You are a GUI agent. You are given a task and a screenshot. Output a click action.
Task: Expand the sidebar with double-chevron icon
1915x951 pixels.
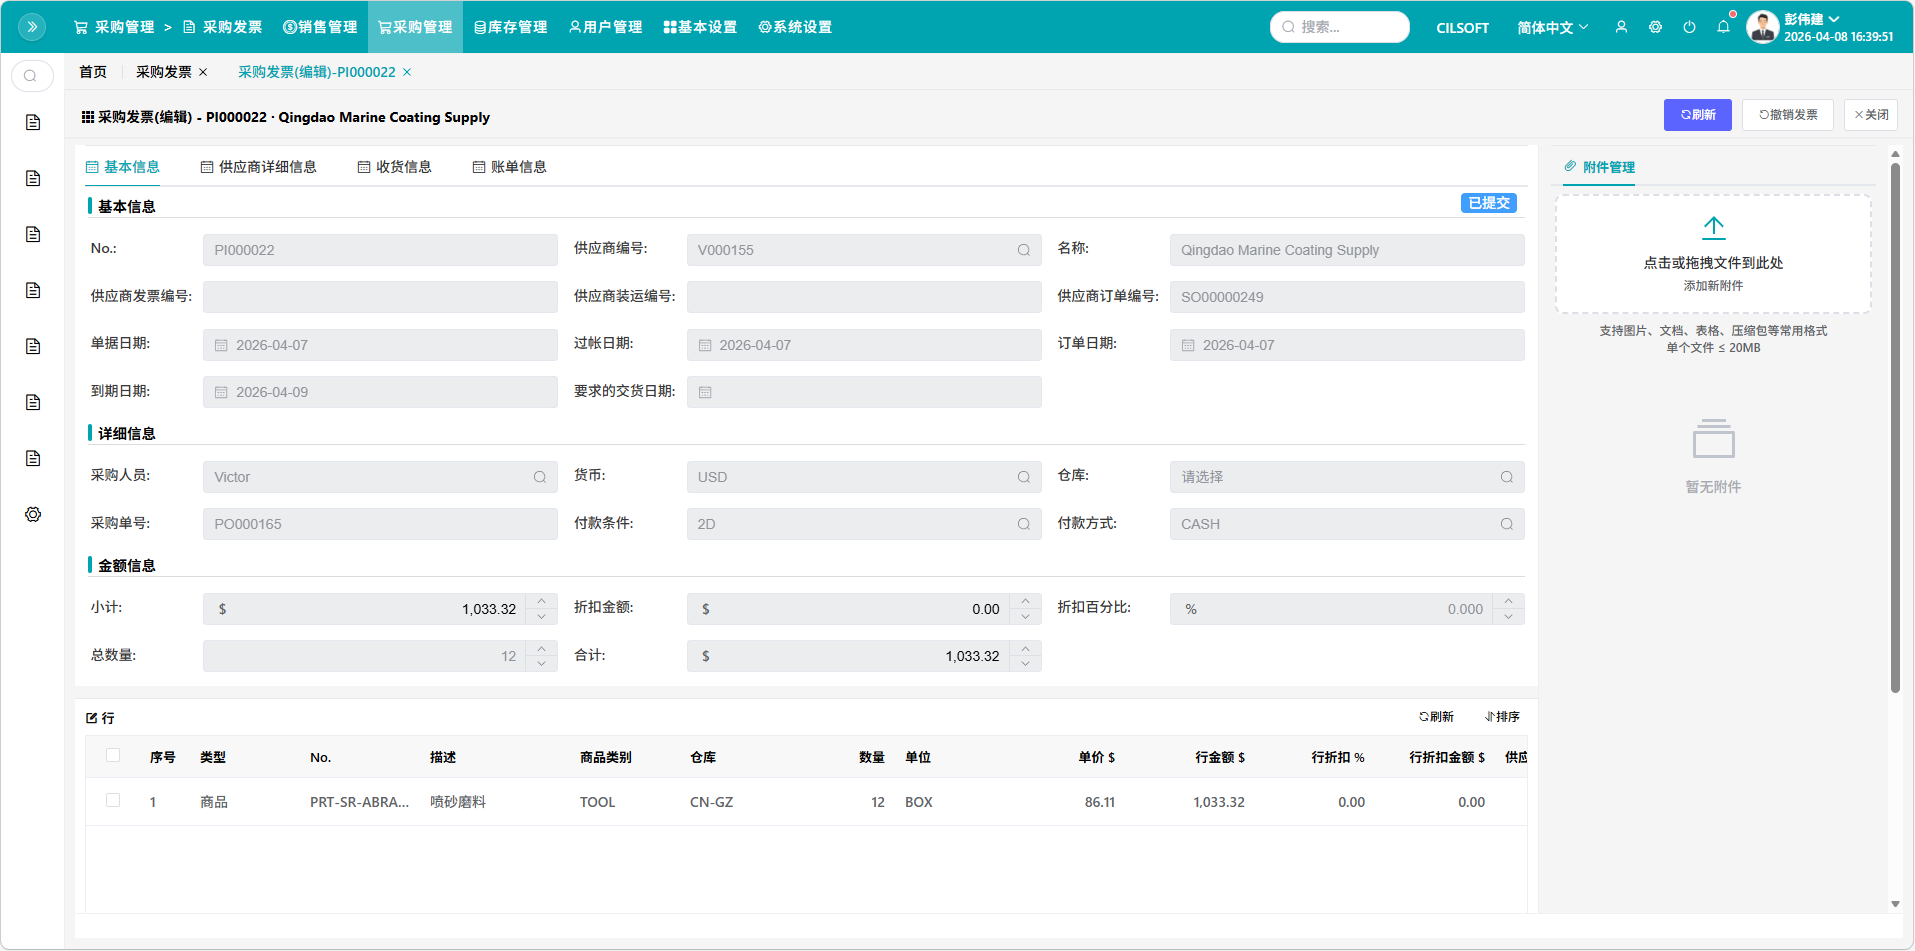32,27
